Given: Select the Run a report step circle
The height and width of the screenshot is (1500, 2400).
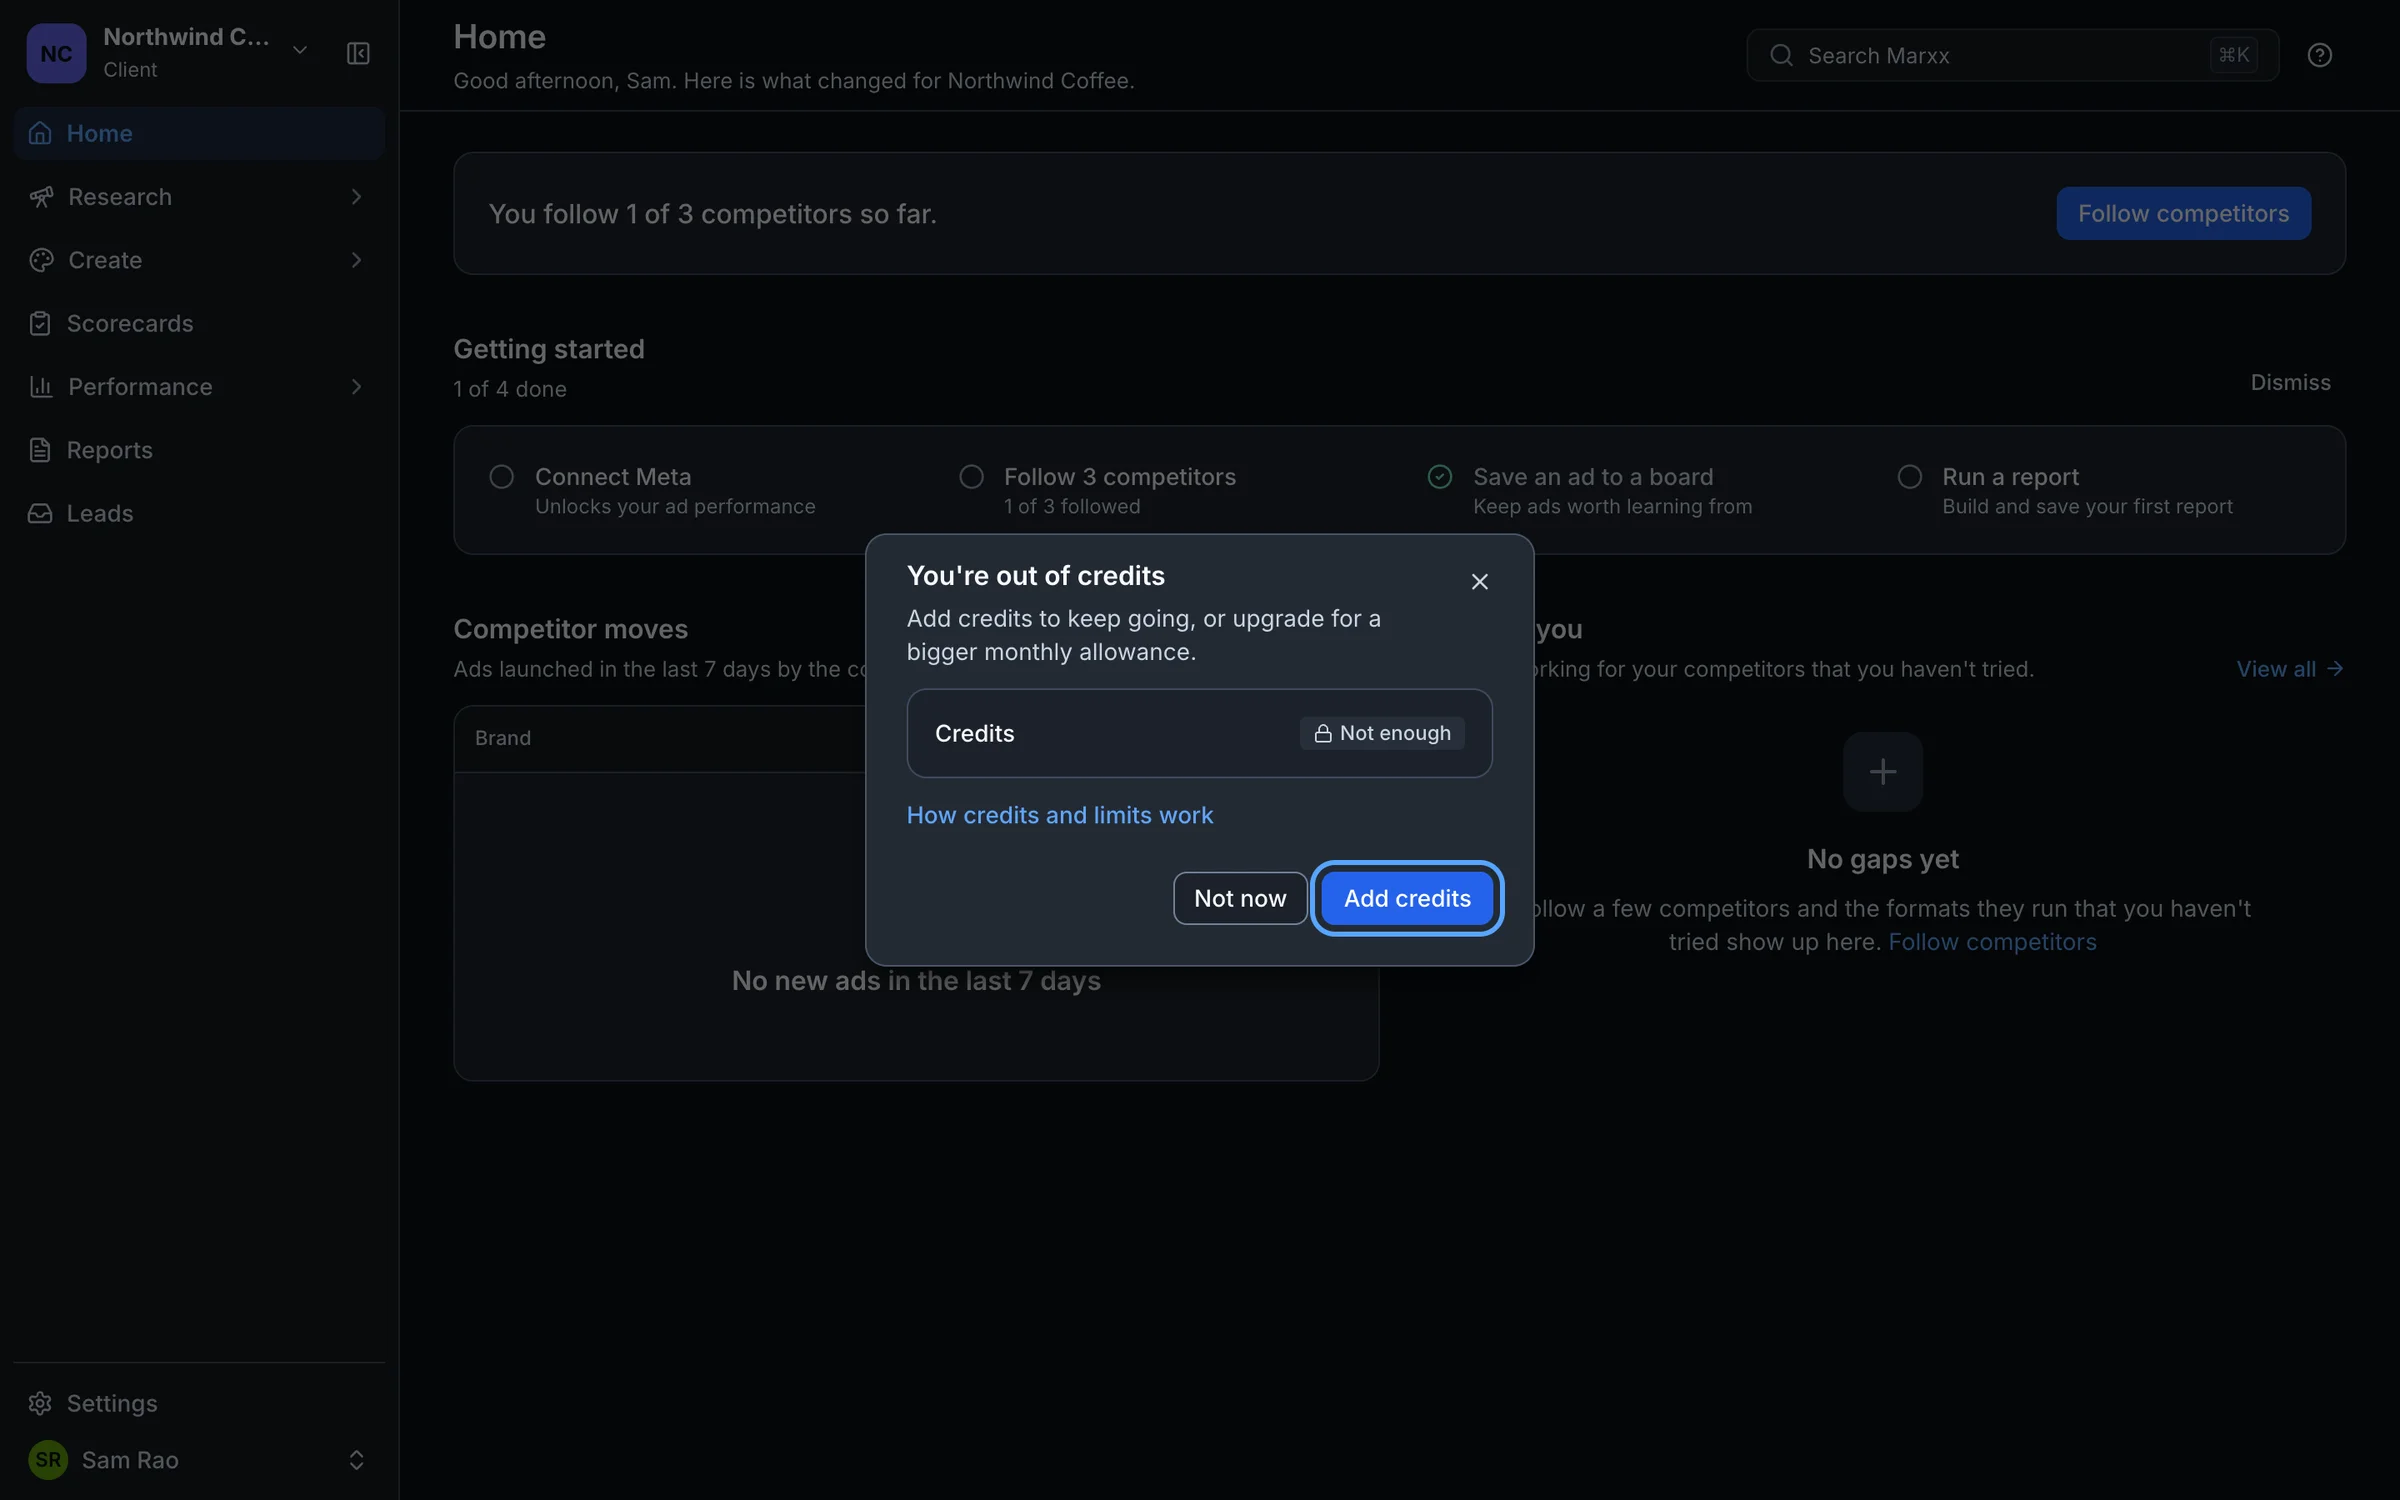Looking at the screenshot, I should (1909, 477).
